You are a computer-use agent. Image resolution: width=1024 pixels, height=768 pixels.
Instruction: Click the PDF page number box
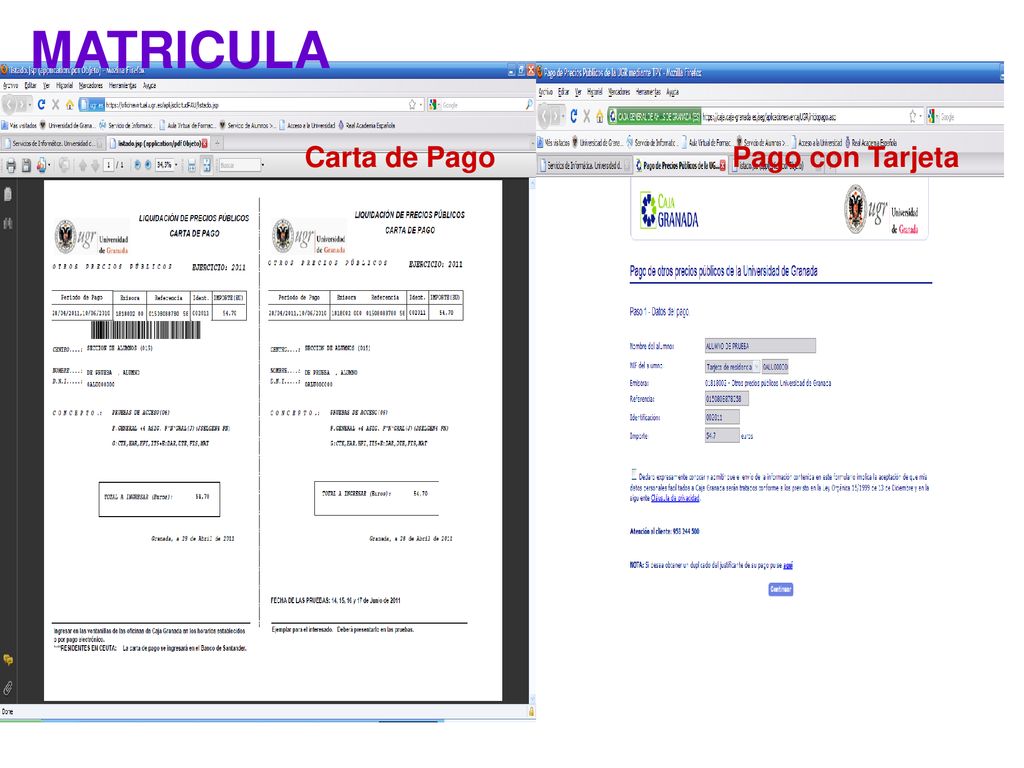pyautogui.click(x=108, y=166)
